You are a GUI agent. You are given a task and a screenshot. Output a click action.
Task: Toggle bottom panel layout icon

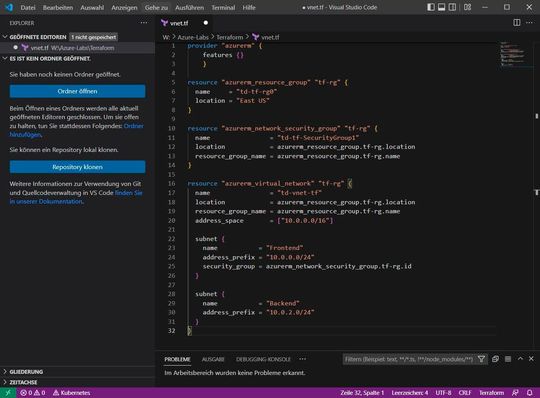[x=442, y=7]
